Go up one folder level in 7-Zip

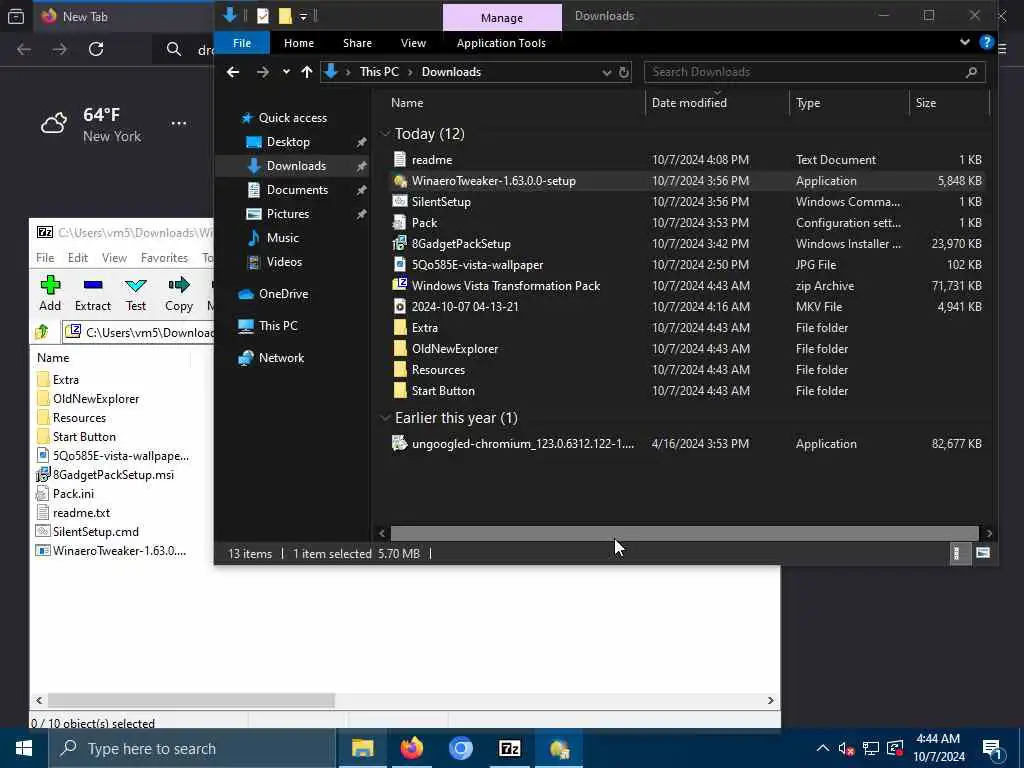pos(42,332)
